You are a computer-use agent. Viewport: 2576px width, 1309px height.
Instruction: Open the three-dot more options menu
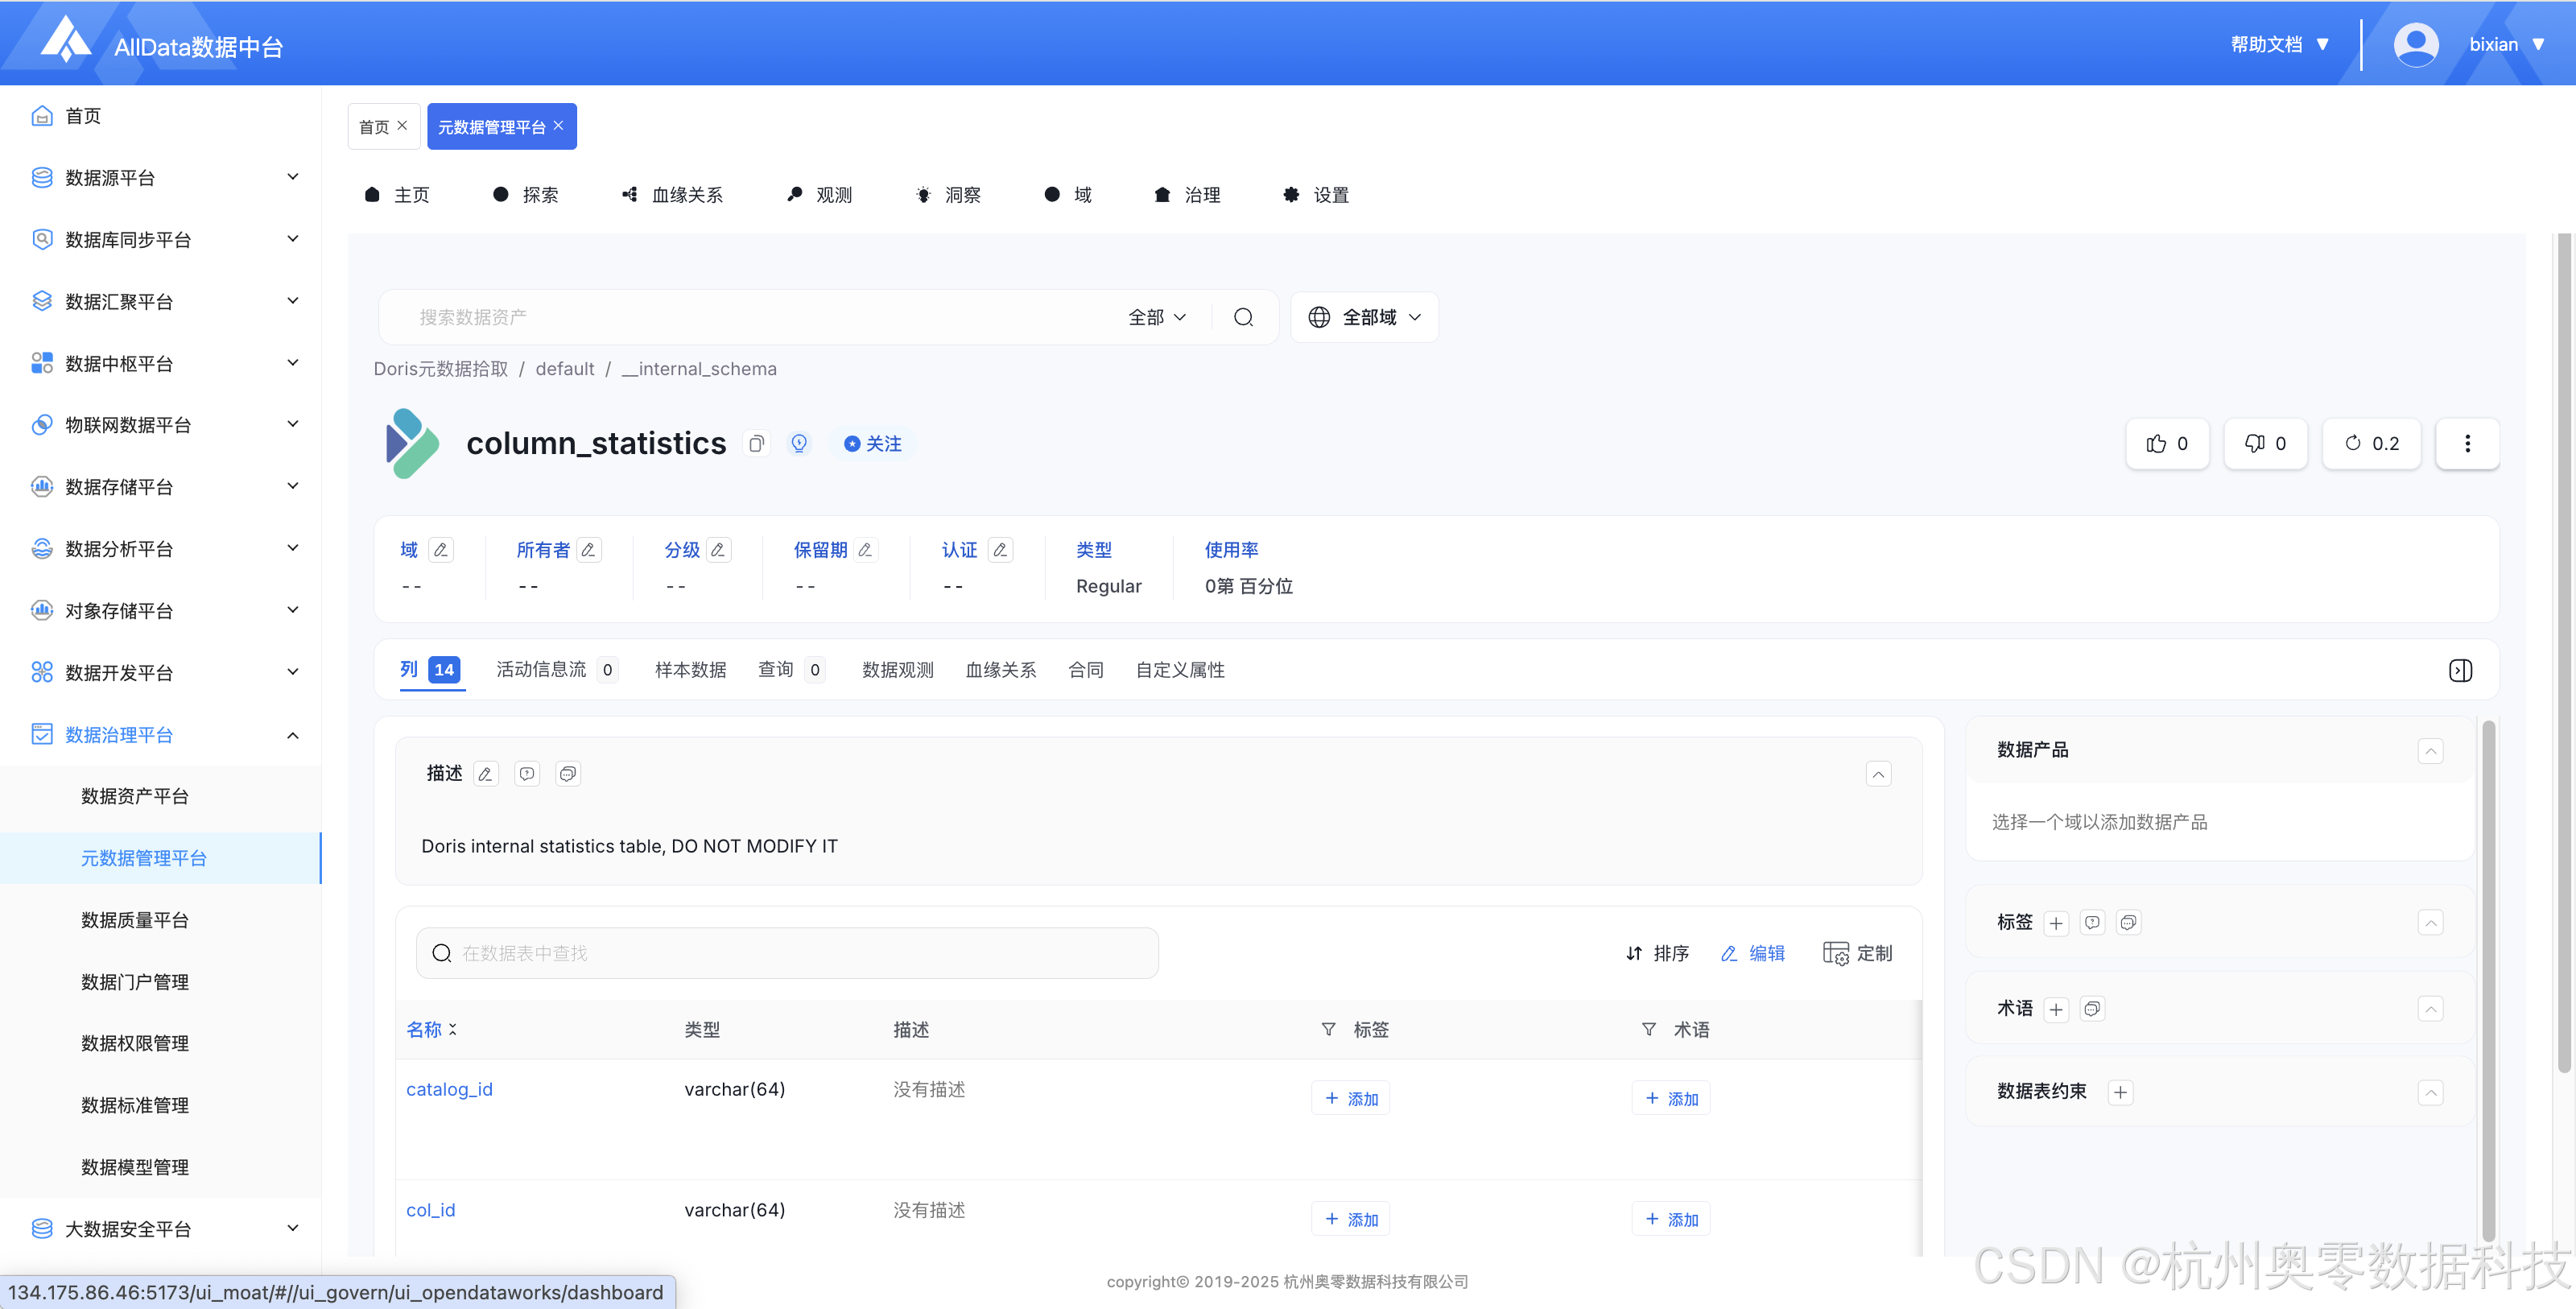click(2467, 443)
